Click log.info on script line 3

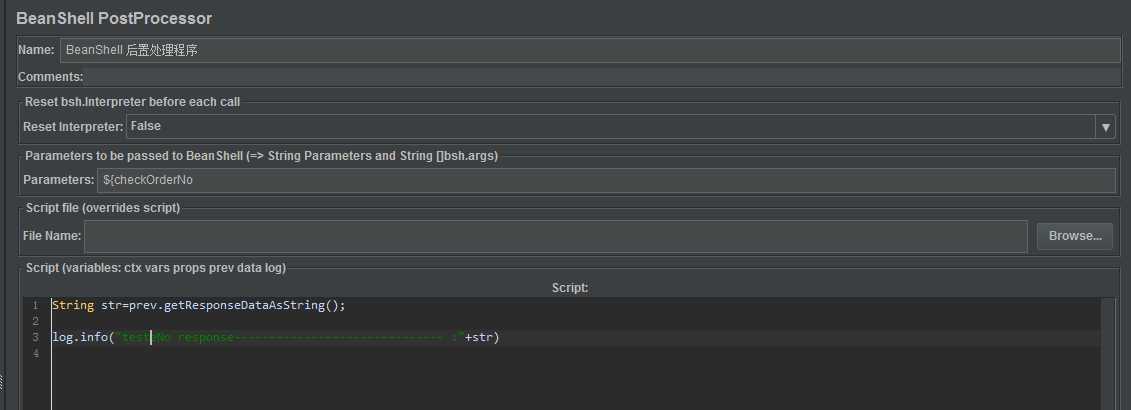[82, 337]
